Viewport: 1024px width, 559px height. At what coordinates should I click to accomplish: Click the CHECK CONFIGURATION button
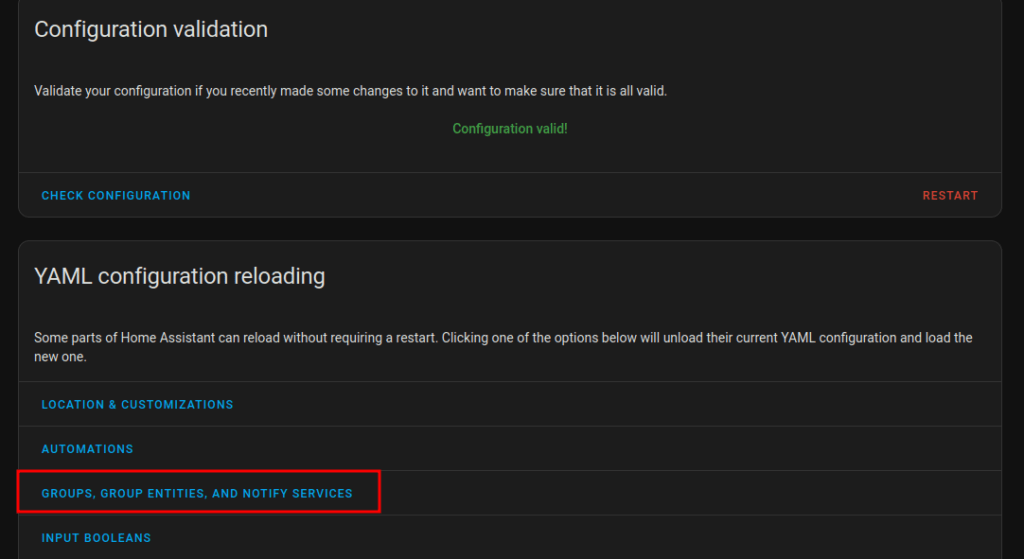(116, 195)
